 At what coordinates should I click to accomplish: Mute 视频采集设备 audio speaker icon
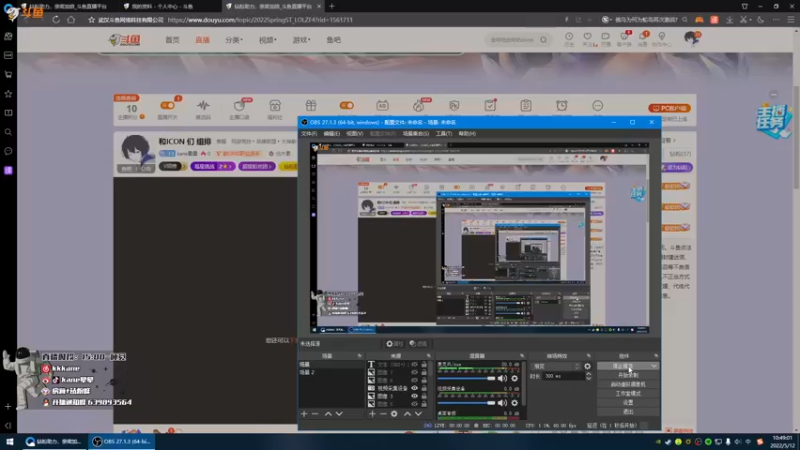502,403
